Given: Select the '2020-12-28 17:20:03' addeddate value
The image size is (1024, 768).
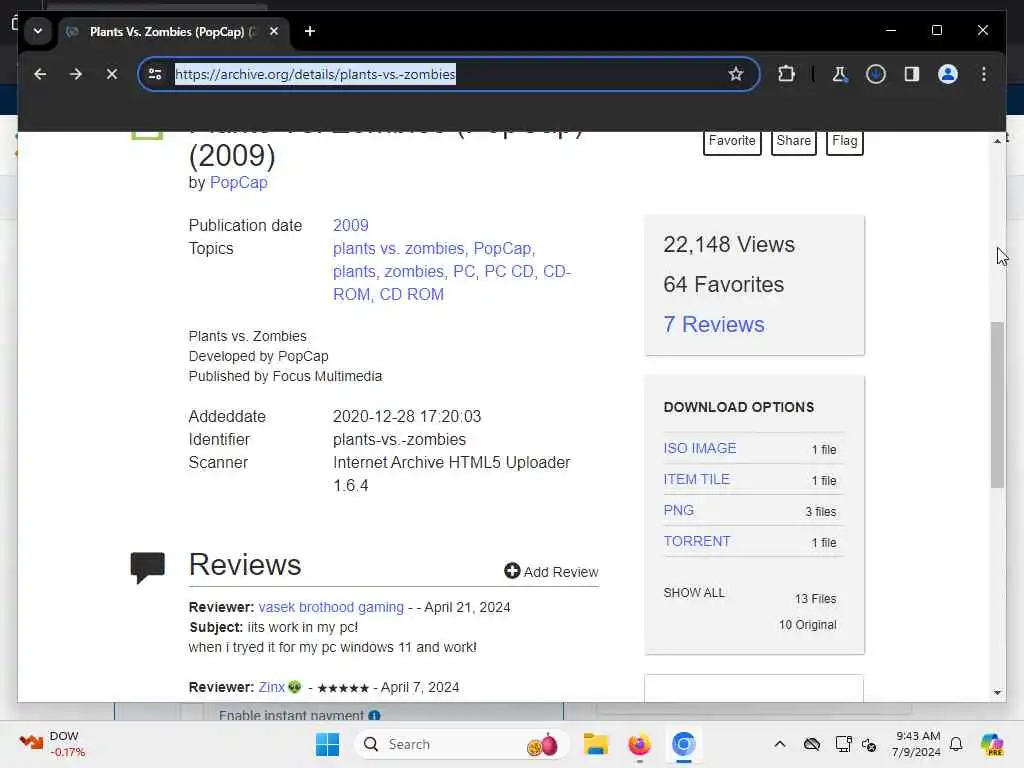Looking at the screenshot, I should pyautogui.click(x=407, y=416).
